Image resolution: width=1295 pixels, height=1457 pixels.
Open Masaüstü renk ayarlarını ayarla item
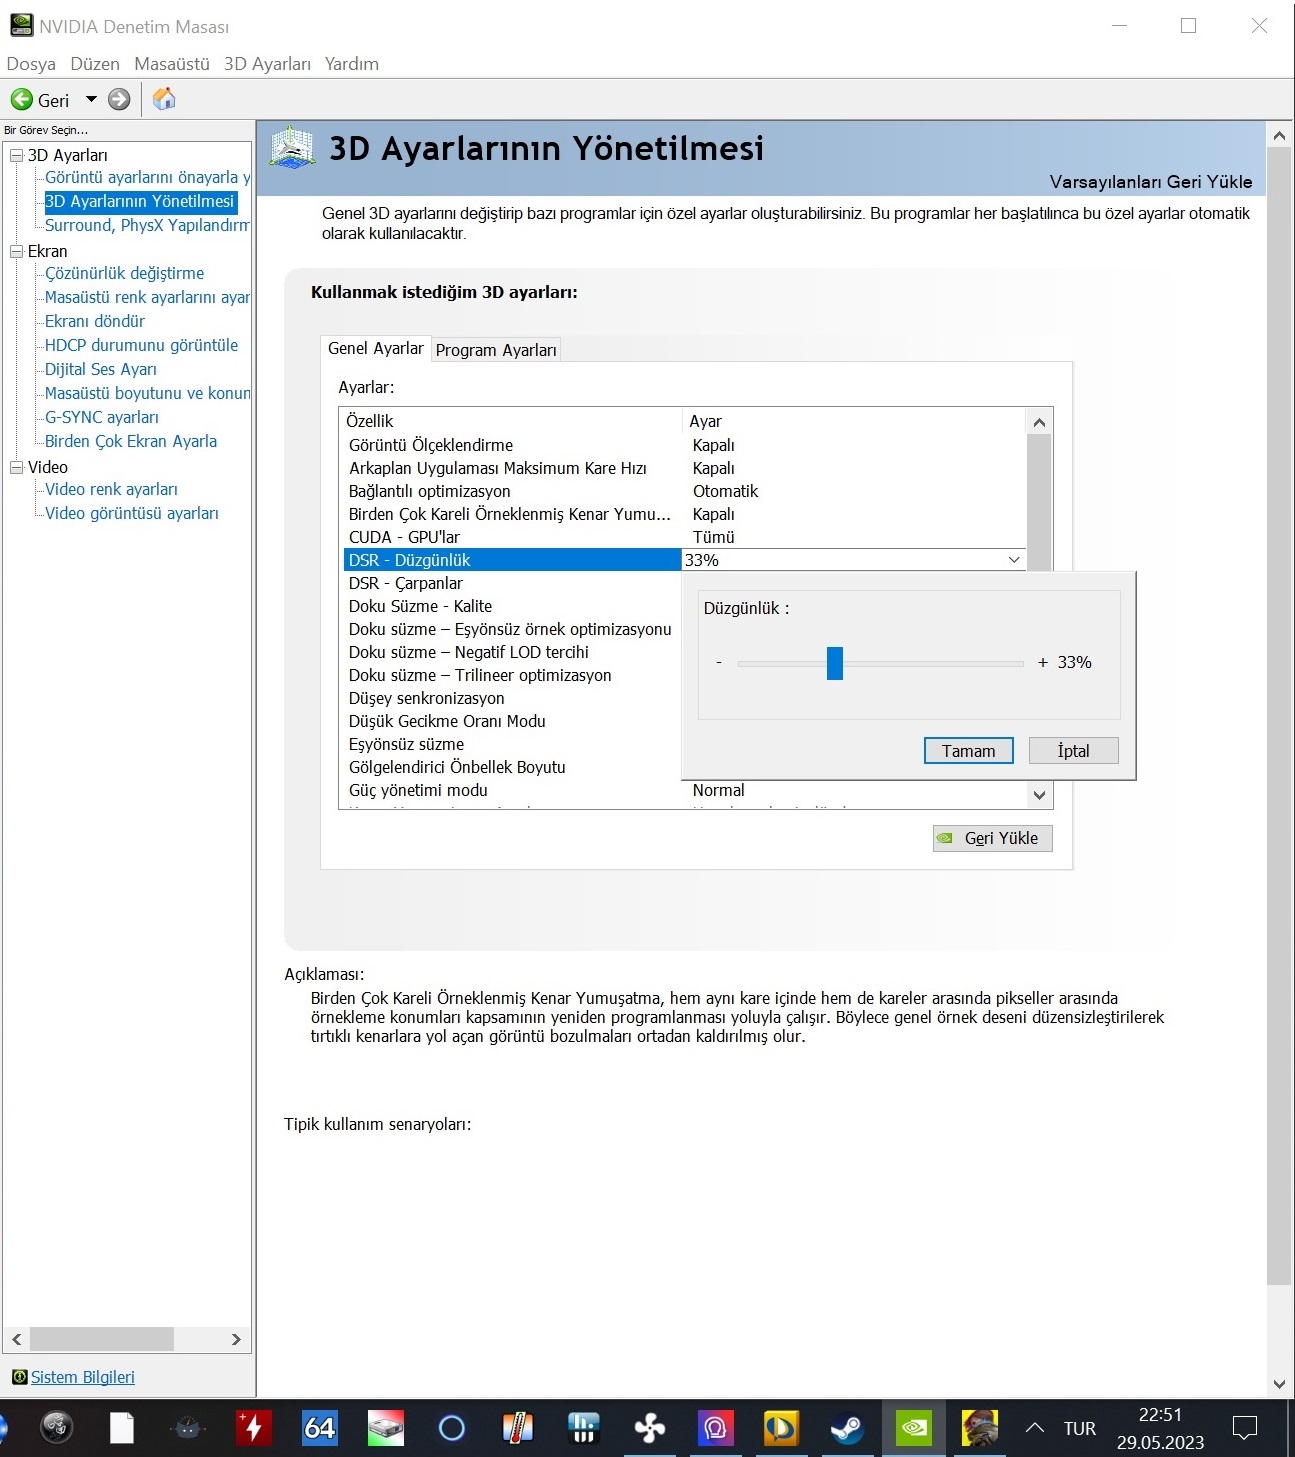[147, 297]
